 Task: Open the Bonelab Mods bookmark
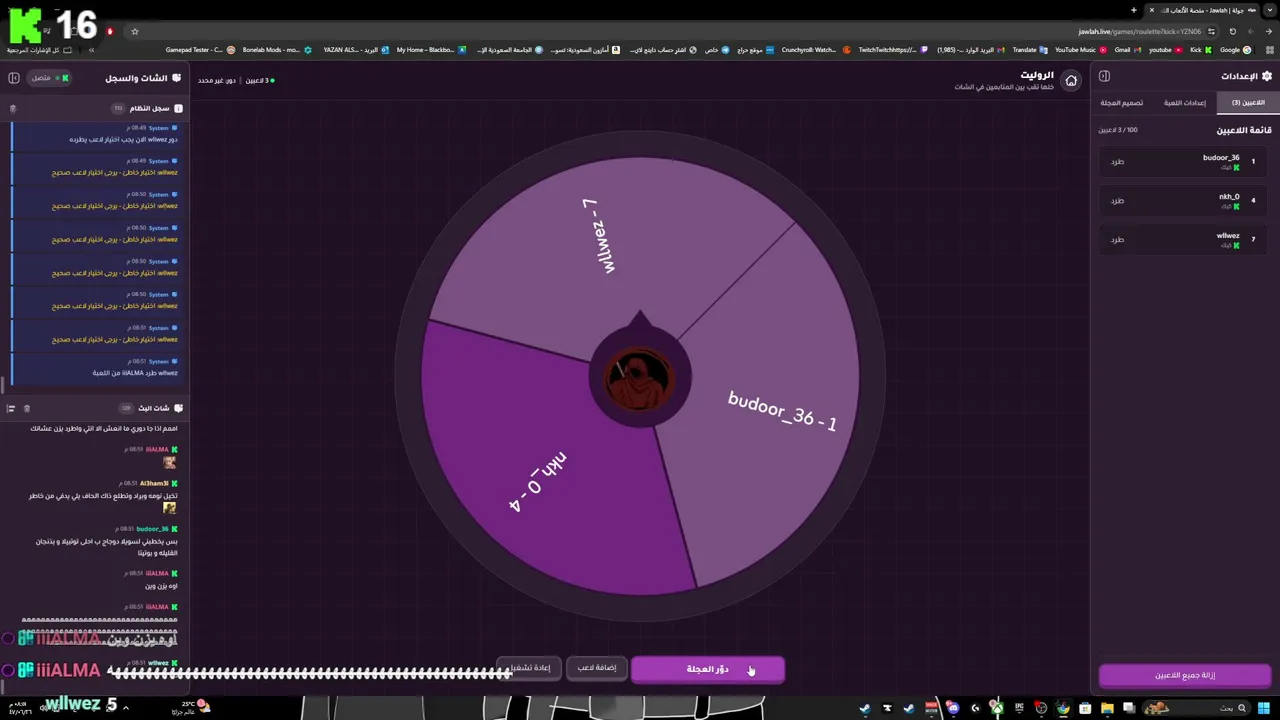click(277, 50)
